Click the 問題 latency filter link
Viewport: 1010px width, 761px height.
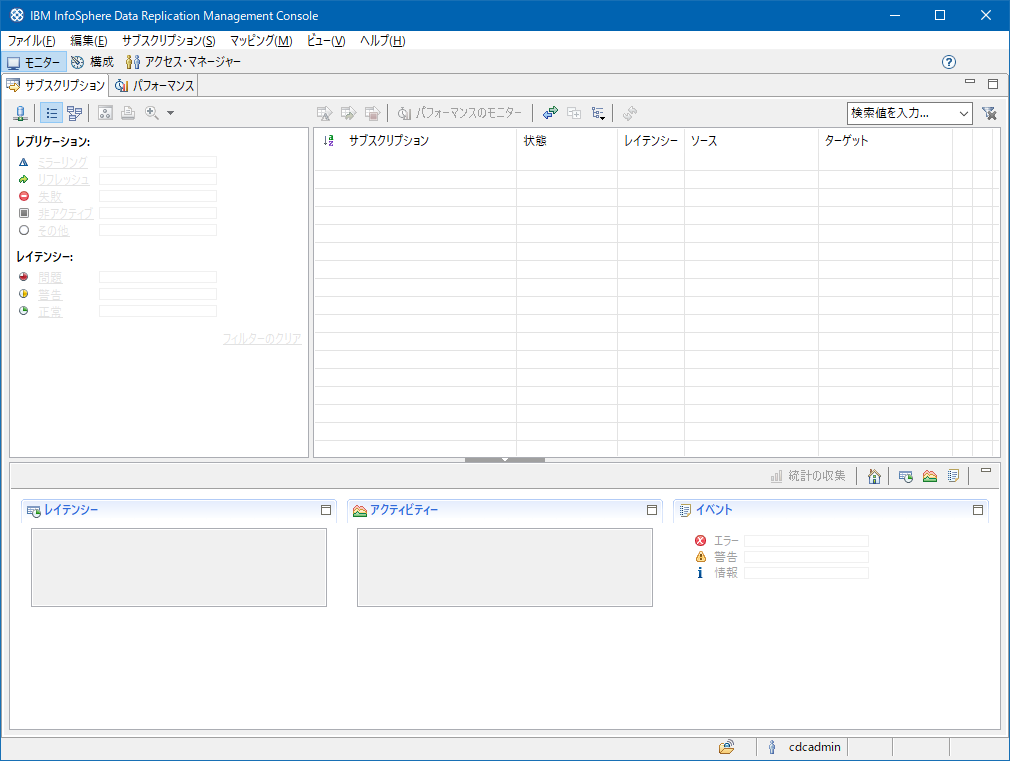50,278
